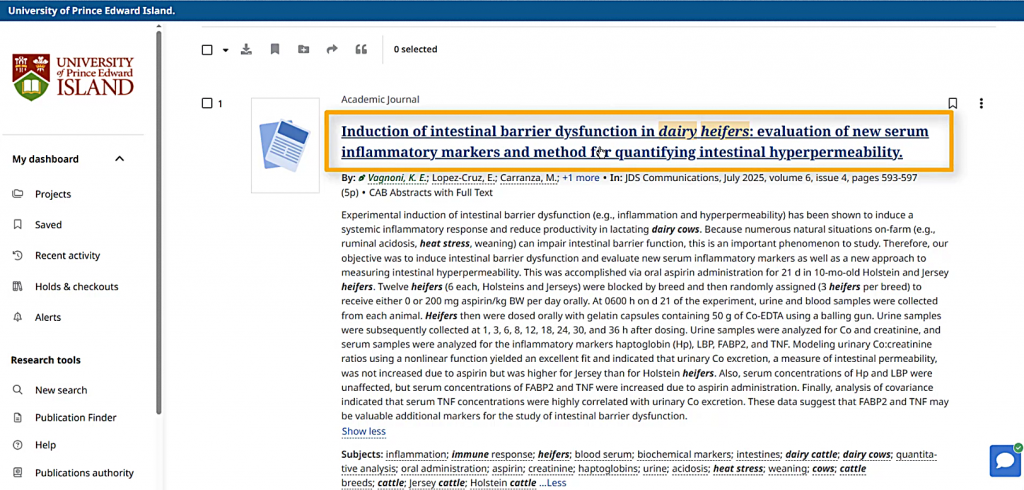The width and height of the screenshot is (1024, 490).
Task: Click the add to project folder icon
Action: click(303, 49)
